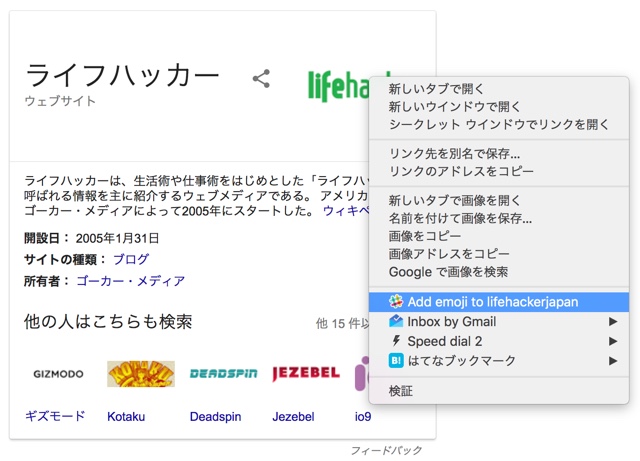Click the Slack emoji icon in context menu

pos(396,302)
